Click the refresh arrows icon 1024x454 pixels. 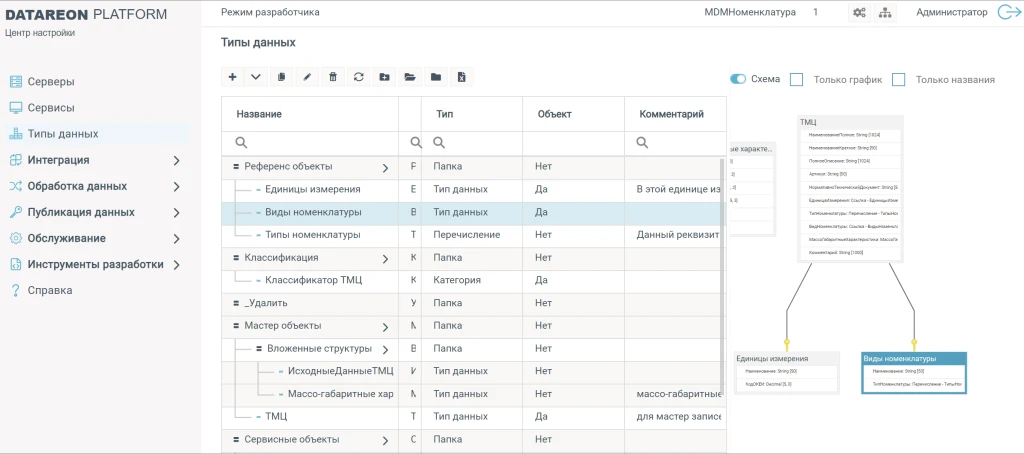pos(359,77)
